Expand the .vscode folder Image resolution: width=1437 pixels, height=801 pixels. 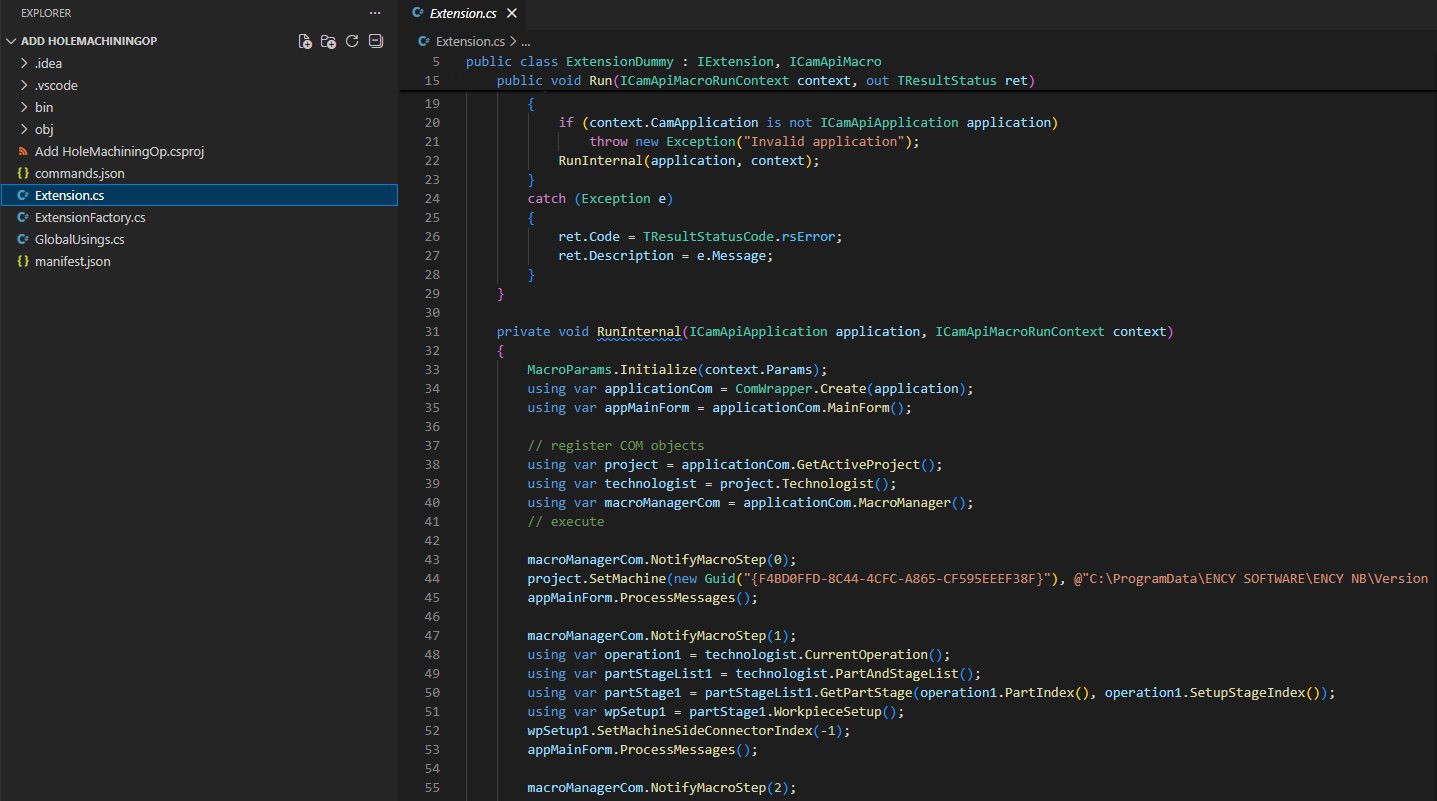[24, 85]
